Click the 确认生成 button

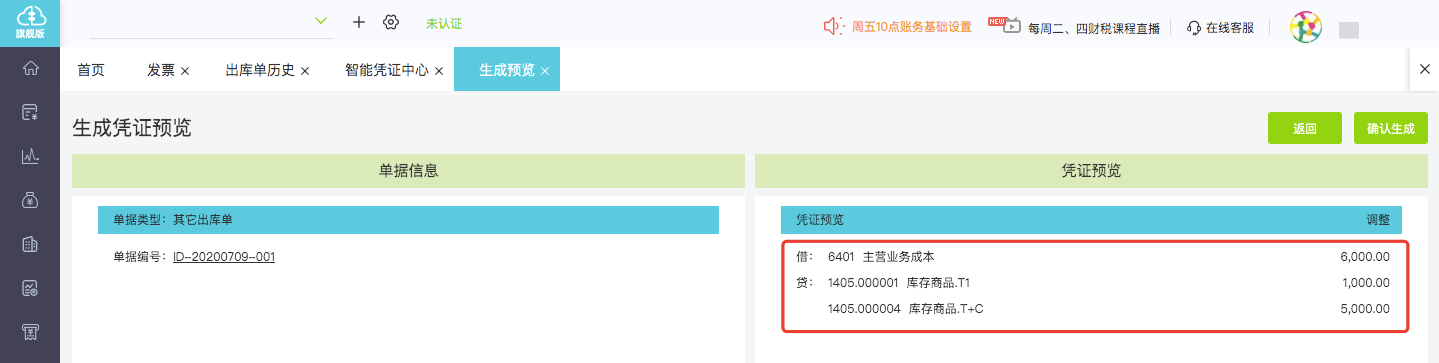coord(1391,128)
